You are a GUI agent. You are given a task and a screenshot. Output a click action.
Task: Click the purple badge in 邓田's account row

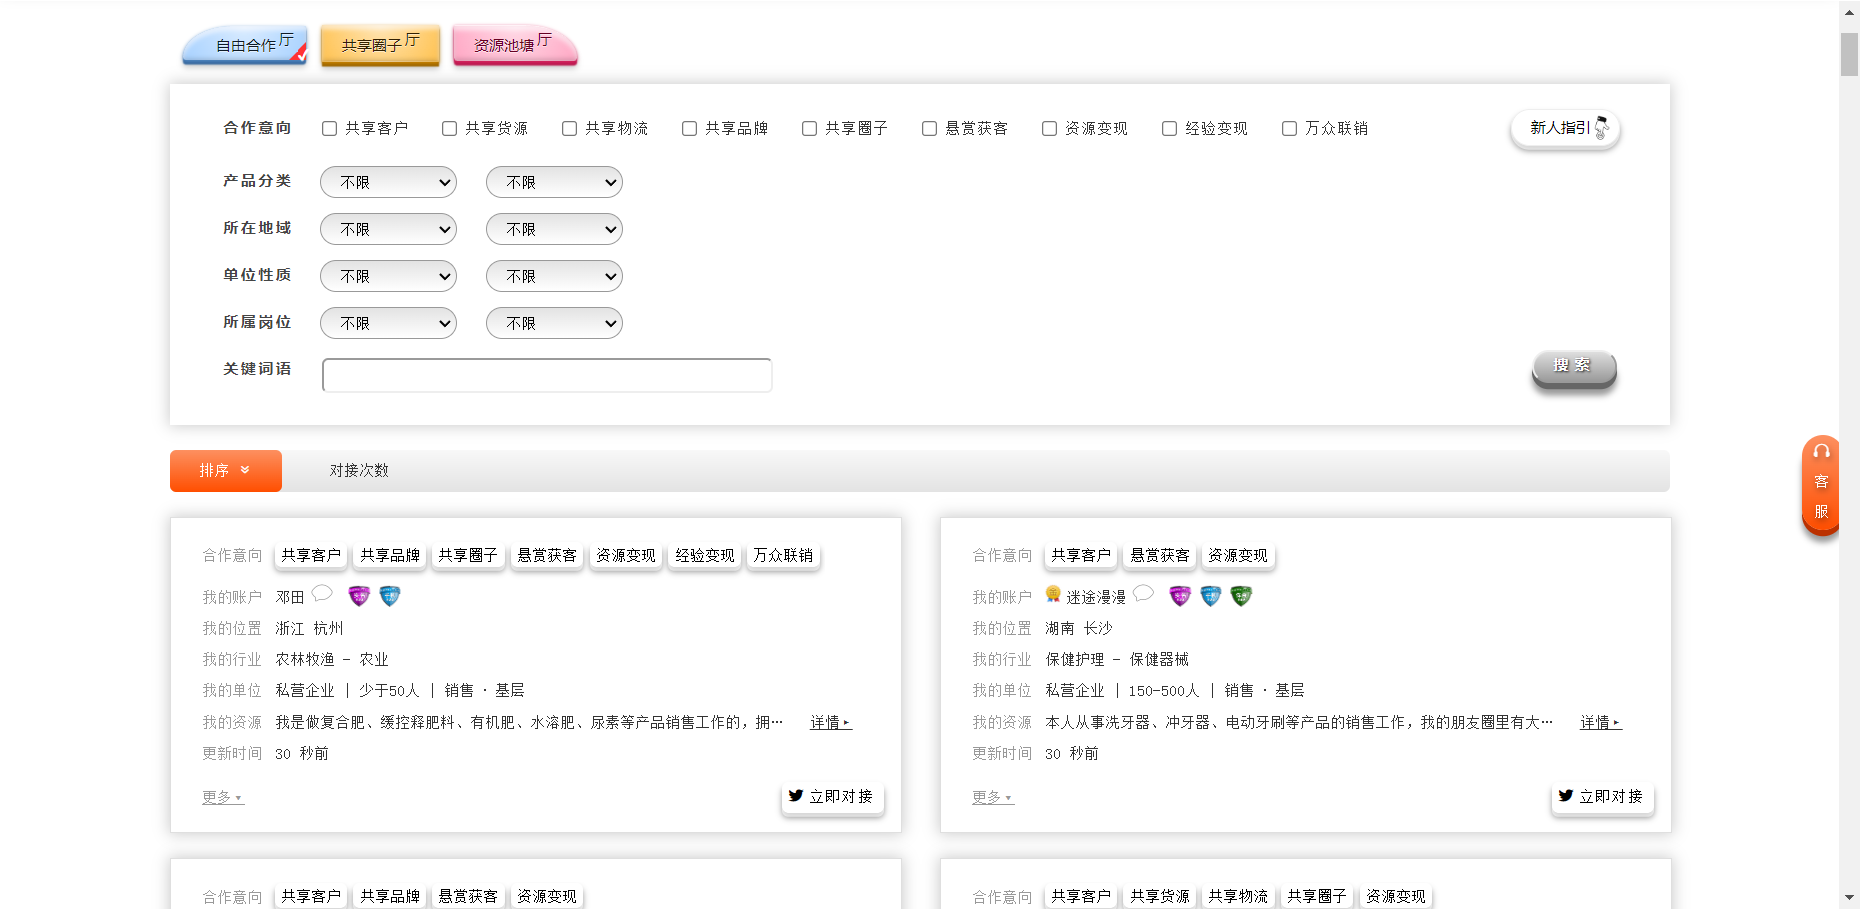[x=359, y=597]
